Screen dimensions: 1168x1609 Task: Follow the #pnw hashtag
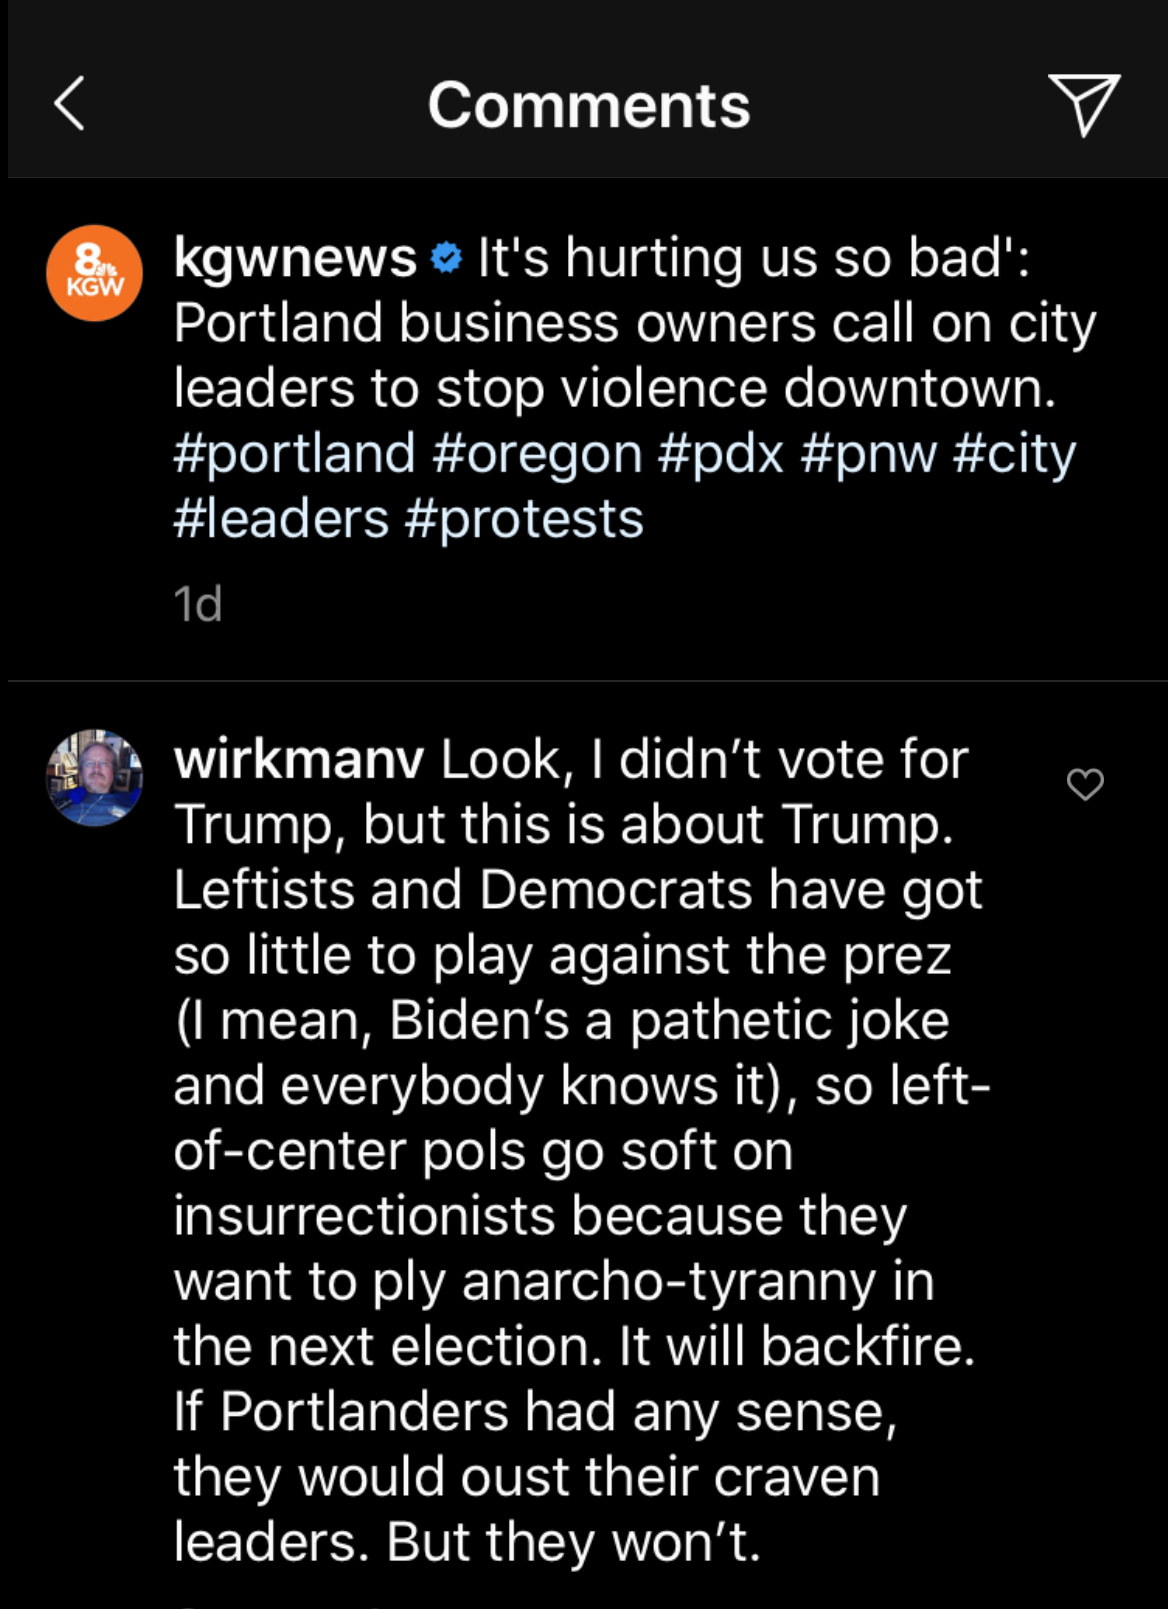coord(869,454)
